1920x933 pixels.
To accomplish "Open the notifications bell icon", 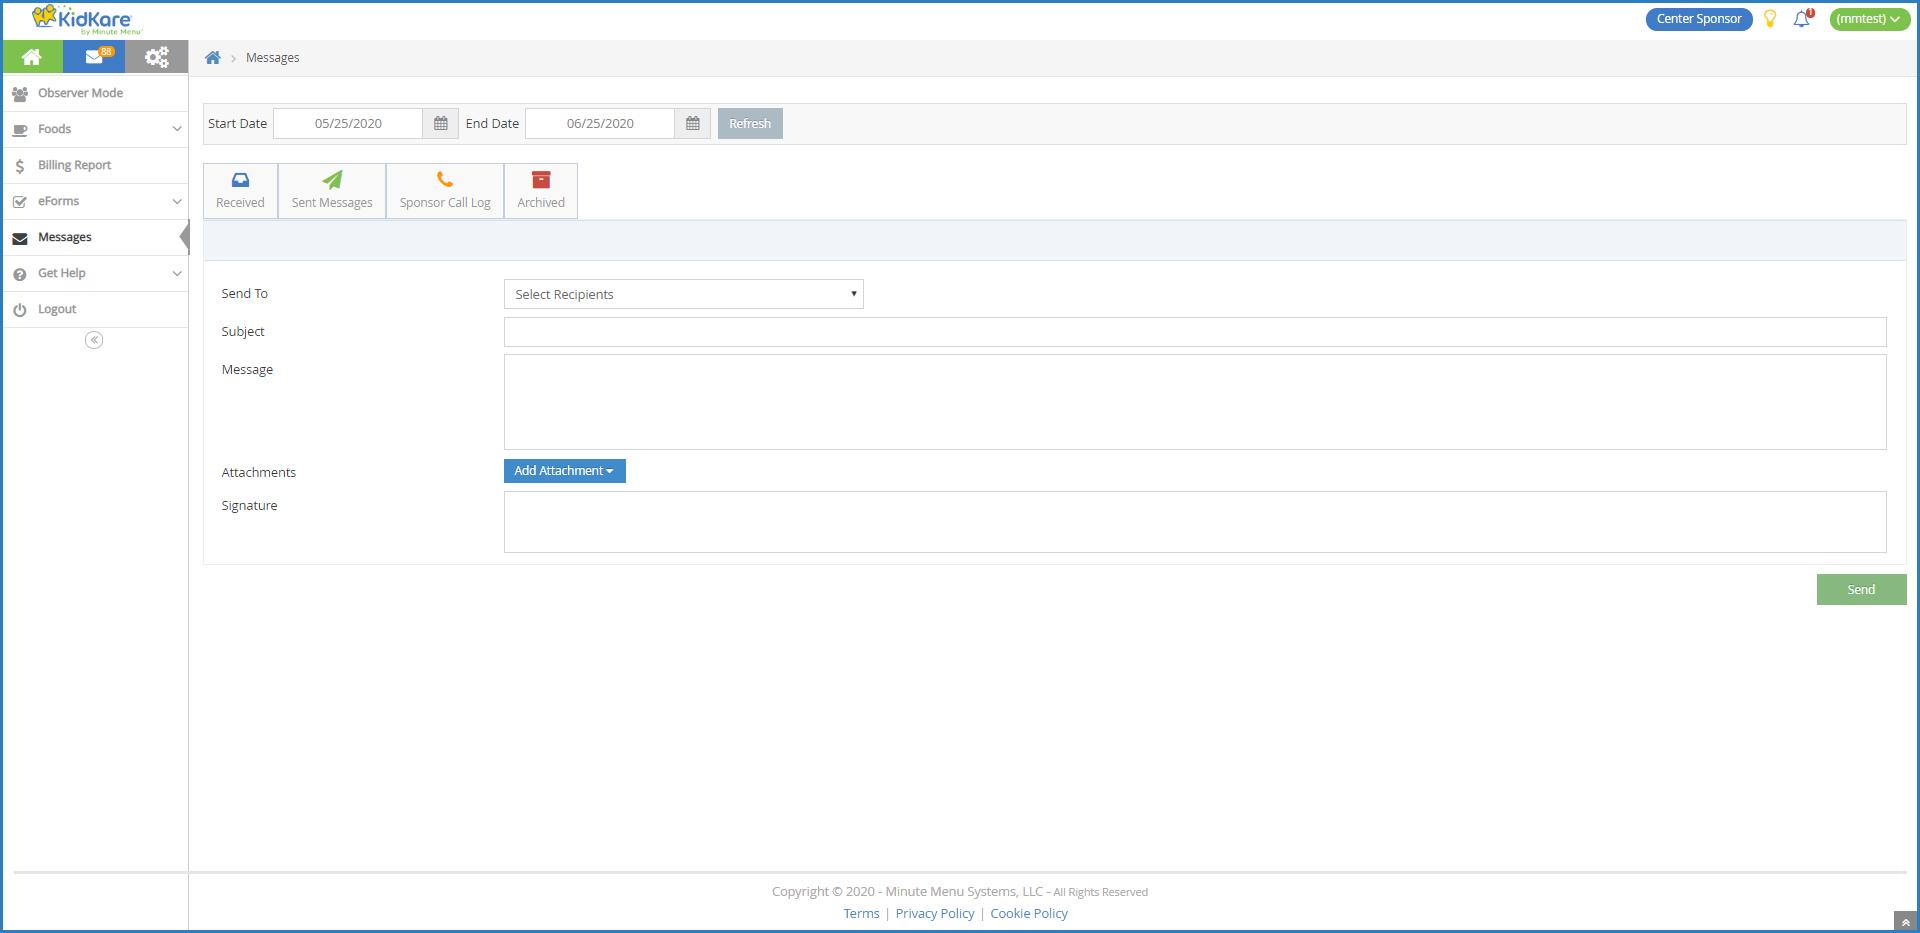I will pos(1802,19).
